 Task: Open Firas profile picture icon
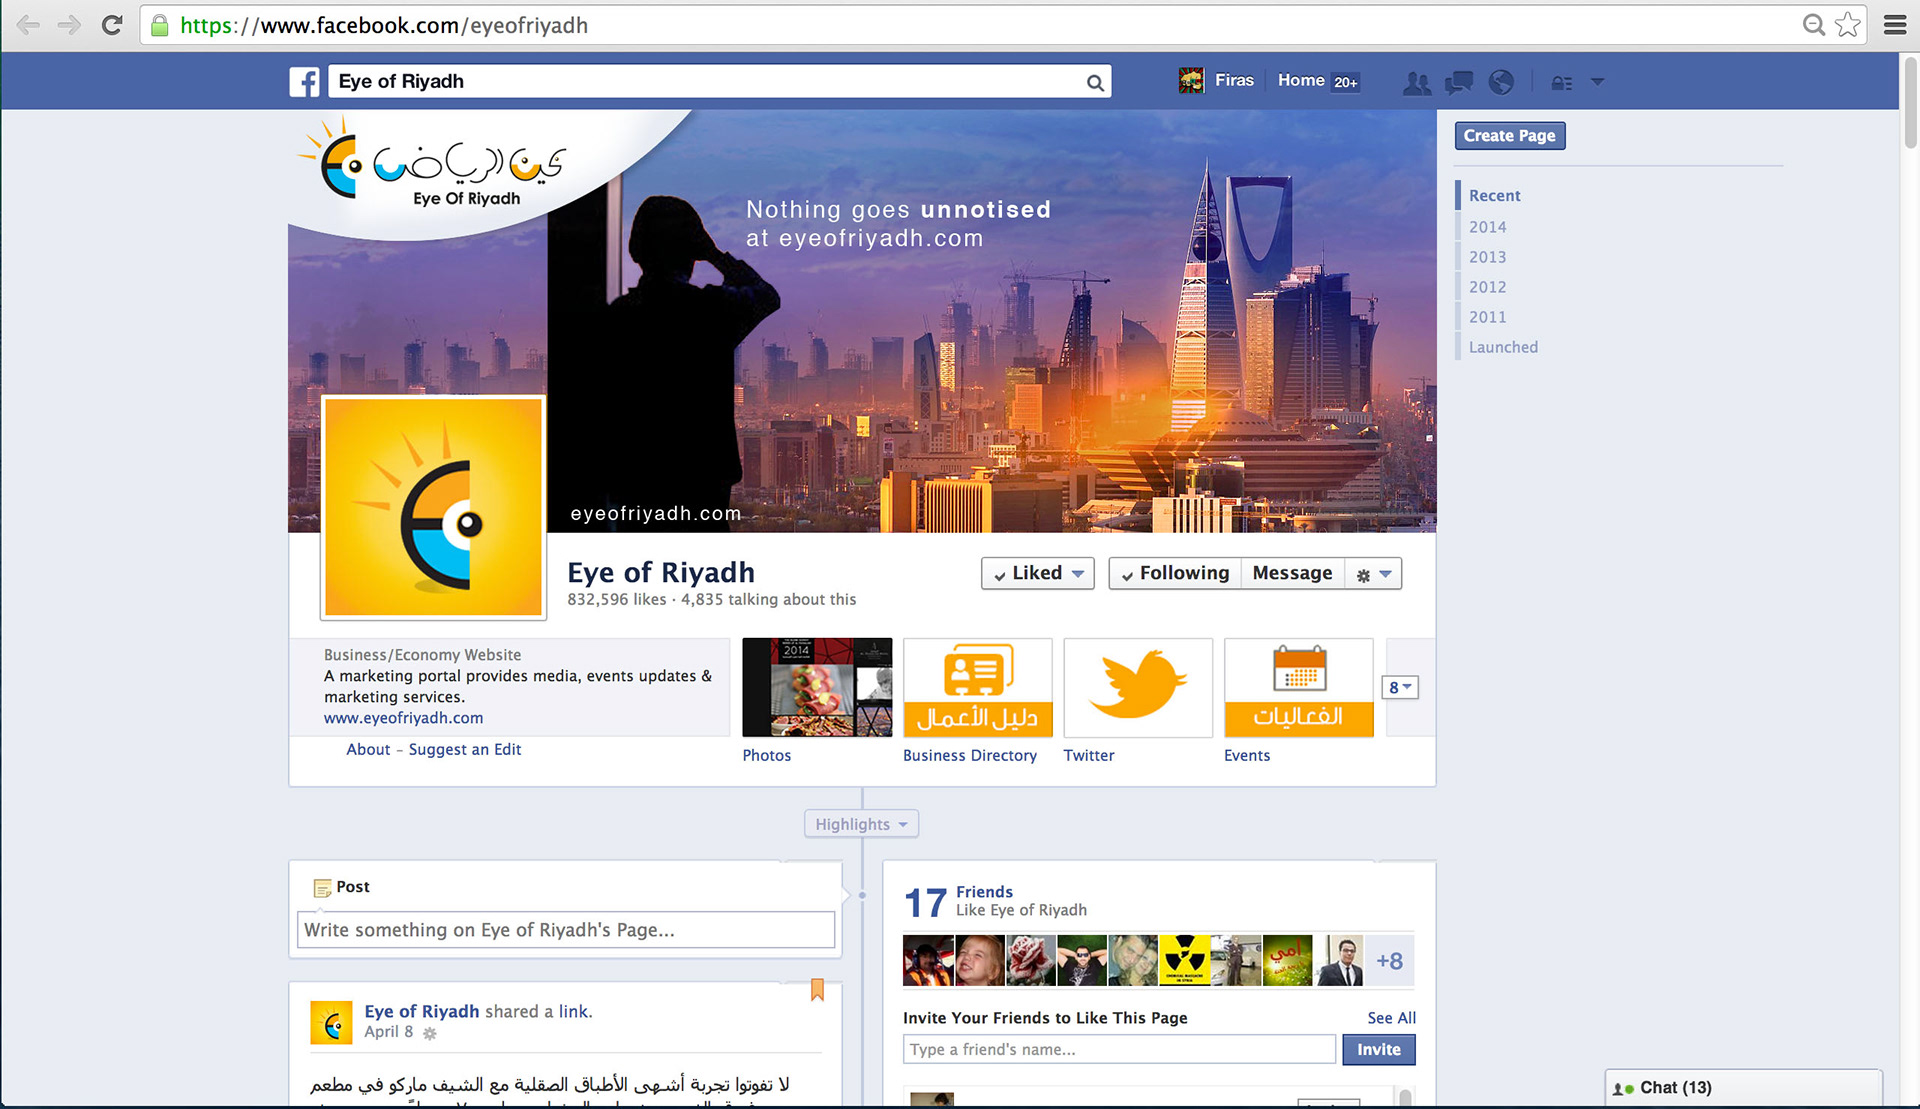click(1191, 81)
